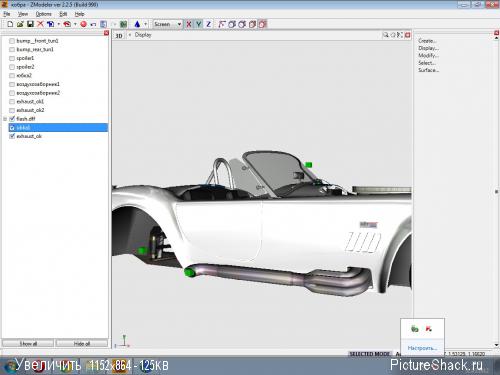Expand the Create... command group

(x=427, y=41)
